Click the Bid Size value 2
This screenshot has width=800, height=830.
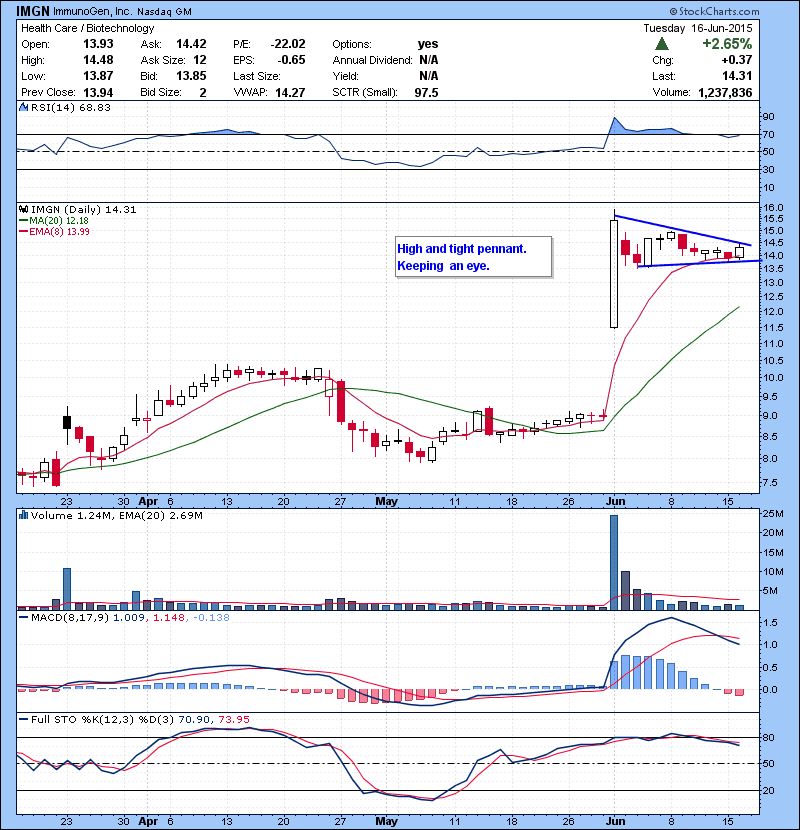click(x=203, y=92)
